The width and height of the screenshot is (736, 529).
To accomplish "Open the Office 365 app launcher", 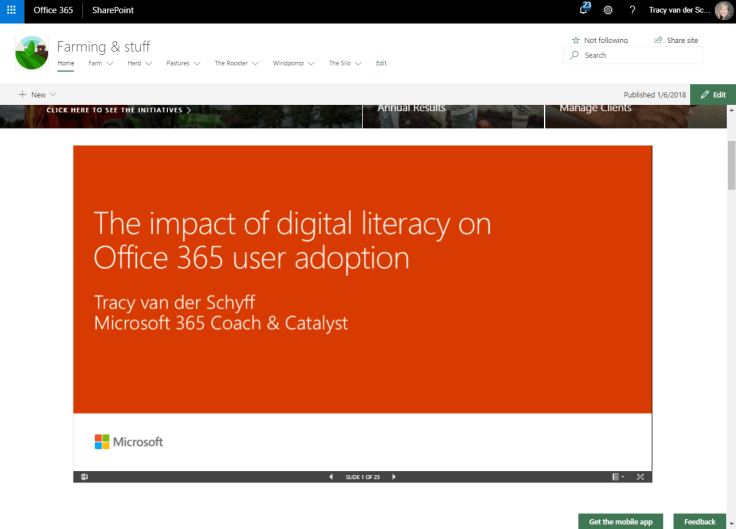I will click(11, 10).
